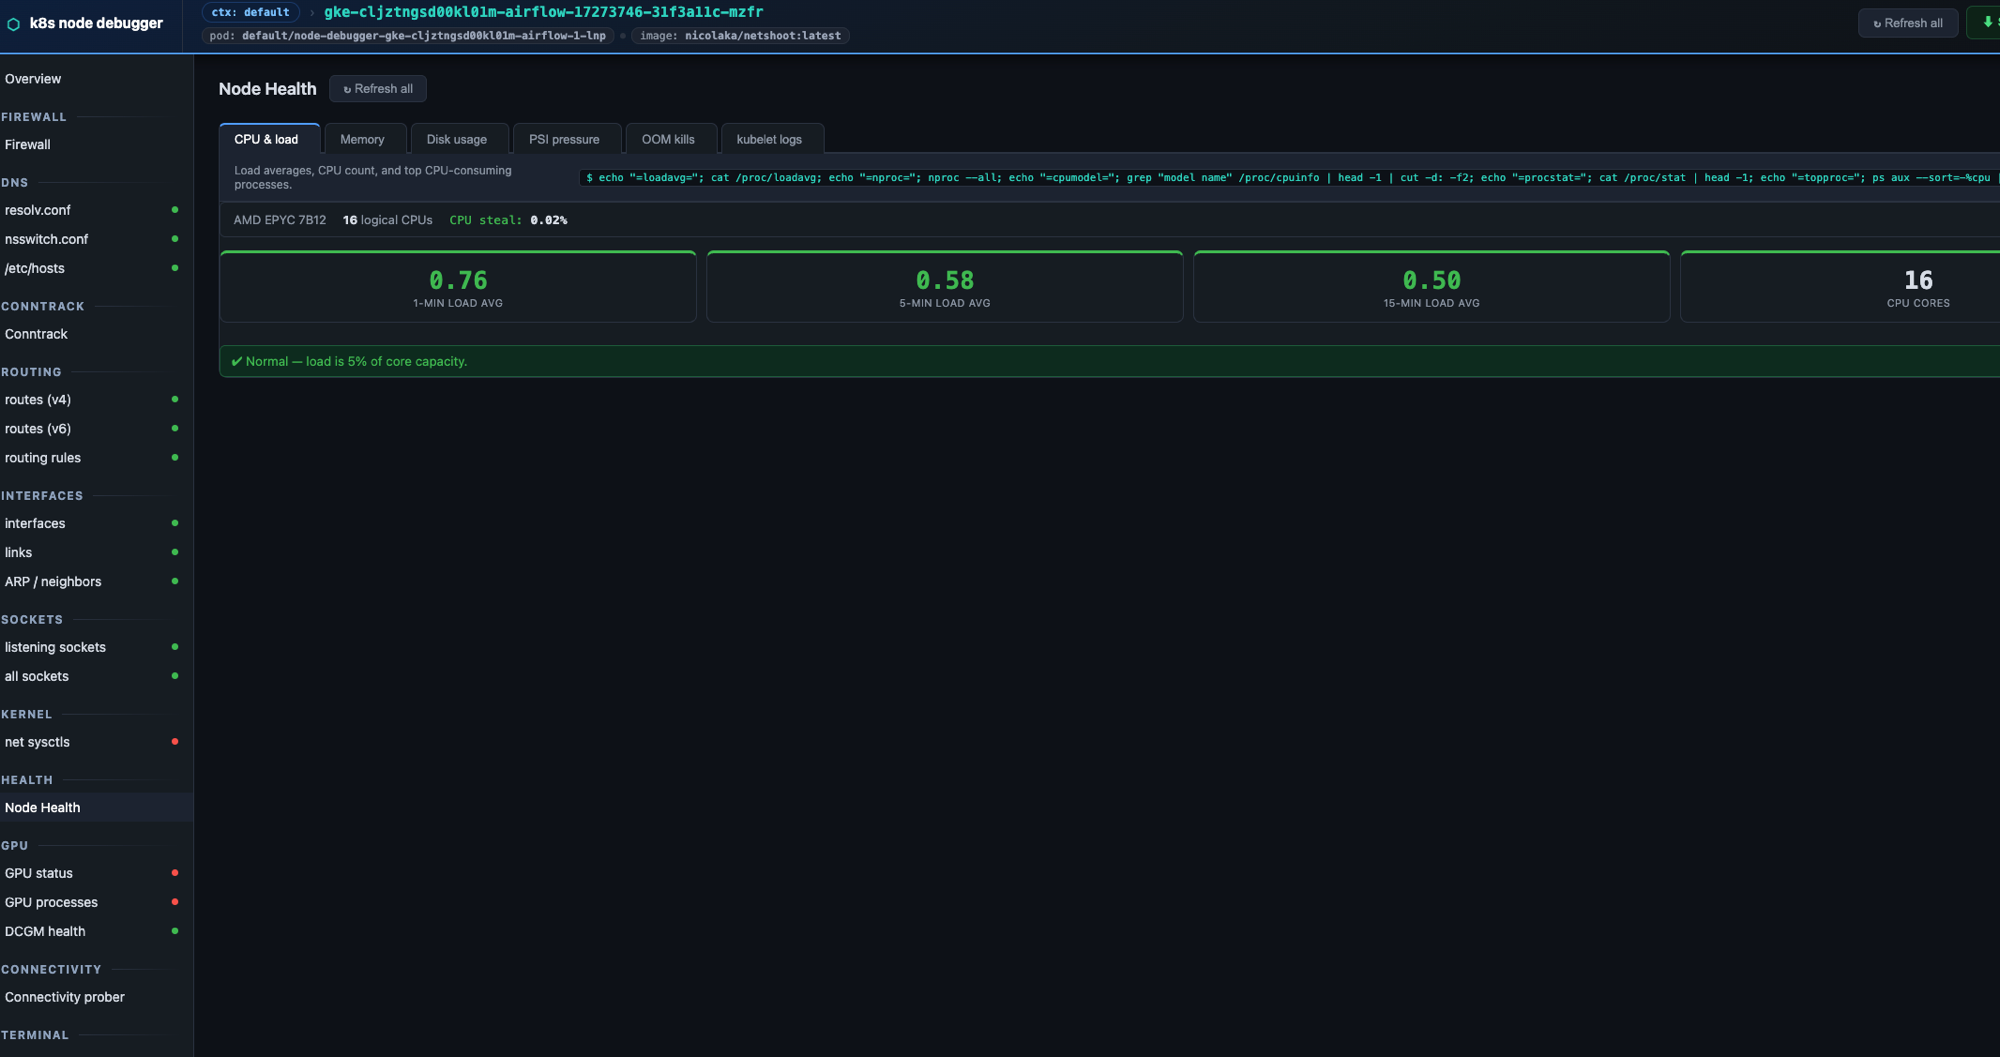Click the ctx: default badge

pos(250,12)
